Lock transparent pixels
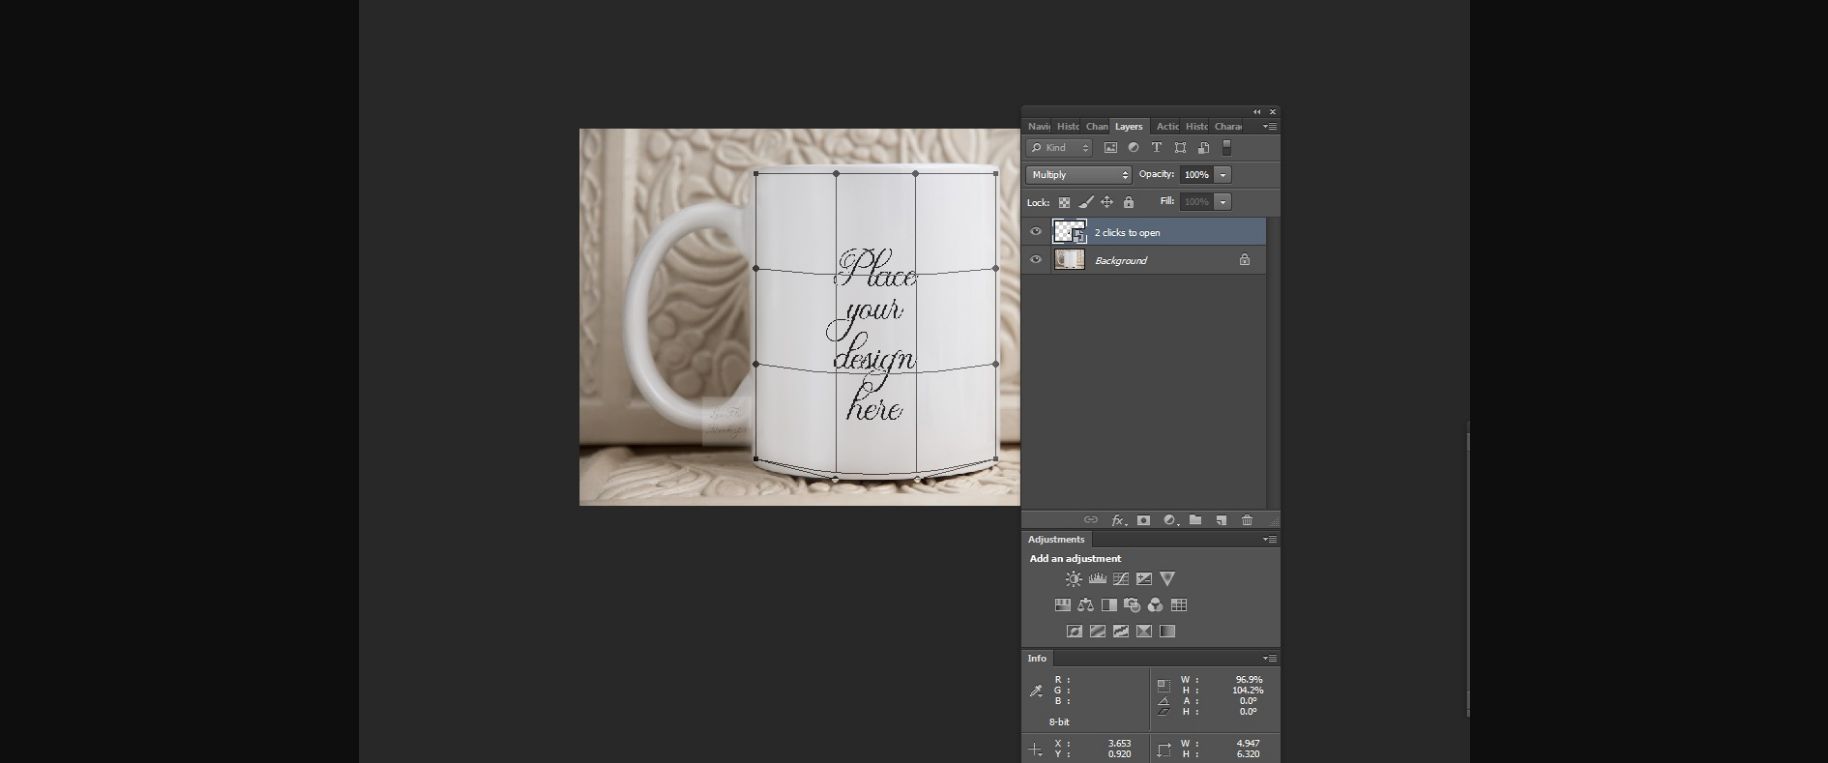1828x763 pixels. click(1064, 202)
